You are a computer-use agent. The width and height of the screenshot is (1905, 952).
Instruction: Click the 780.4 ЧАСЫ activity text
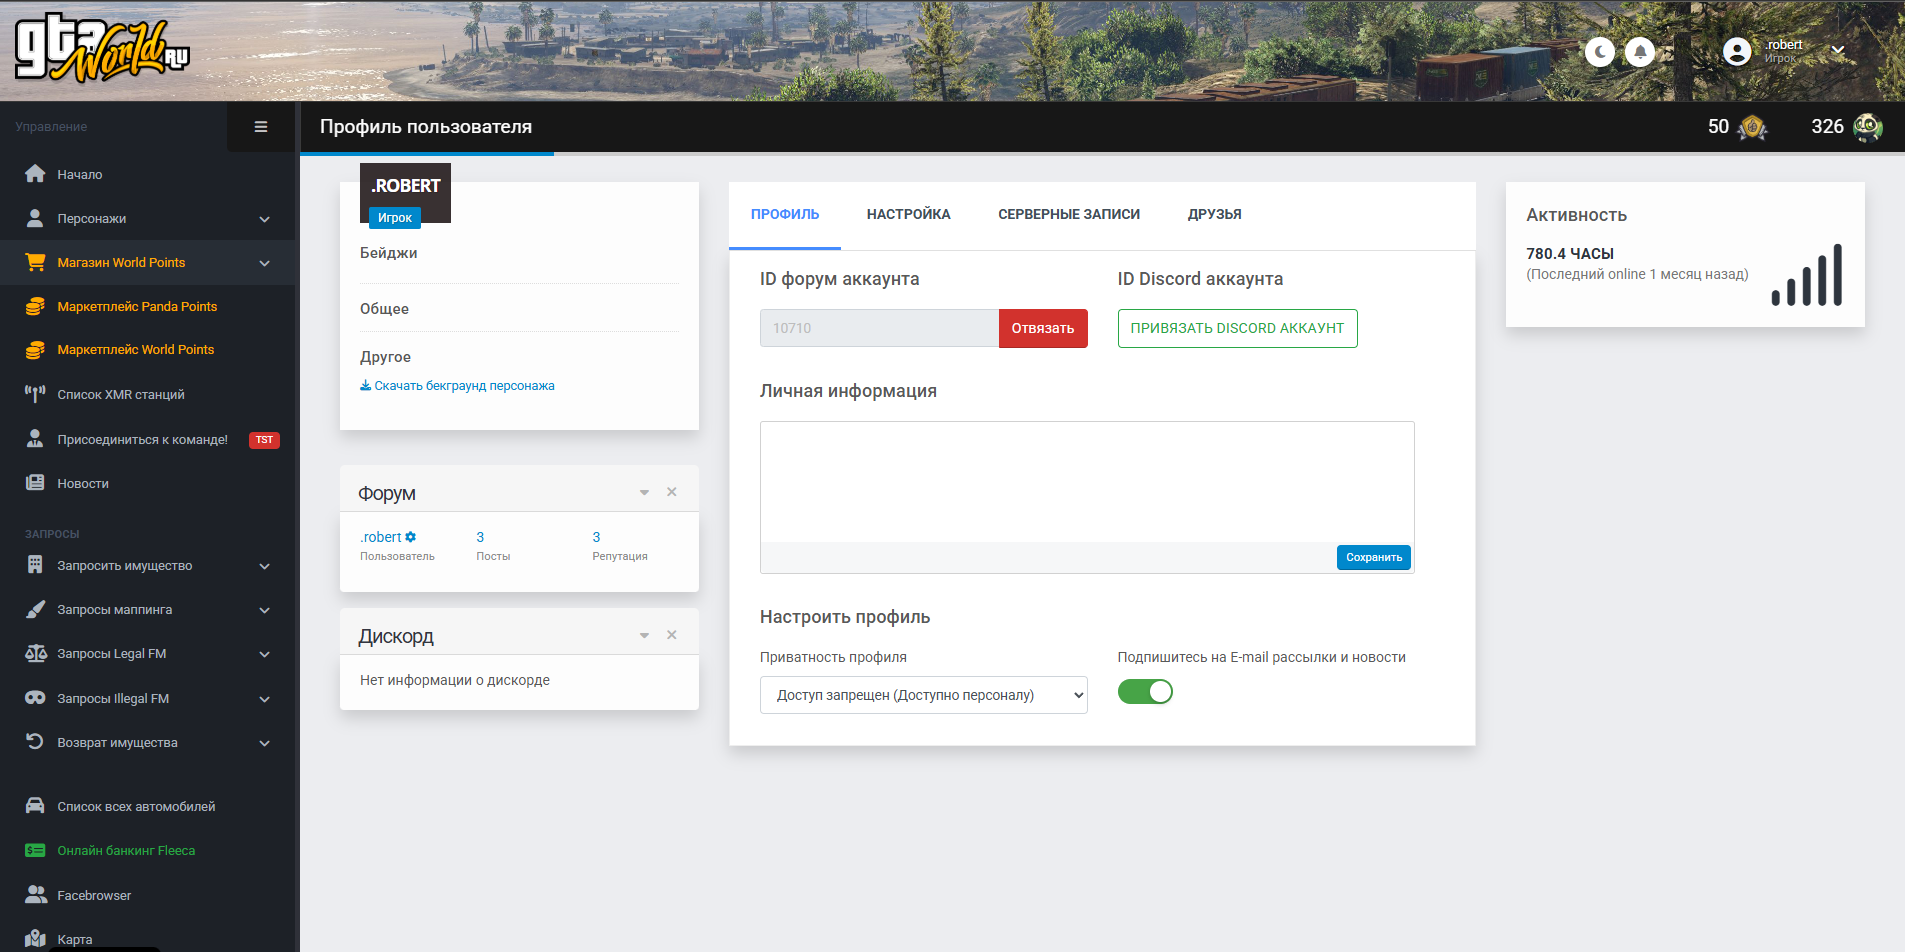point(1570,253)
